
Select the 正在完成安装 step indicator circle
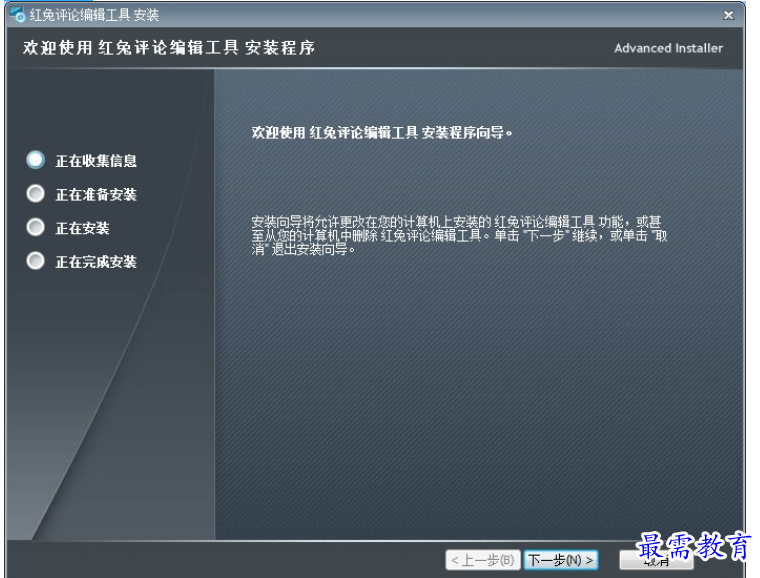tap(35, 261)
